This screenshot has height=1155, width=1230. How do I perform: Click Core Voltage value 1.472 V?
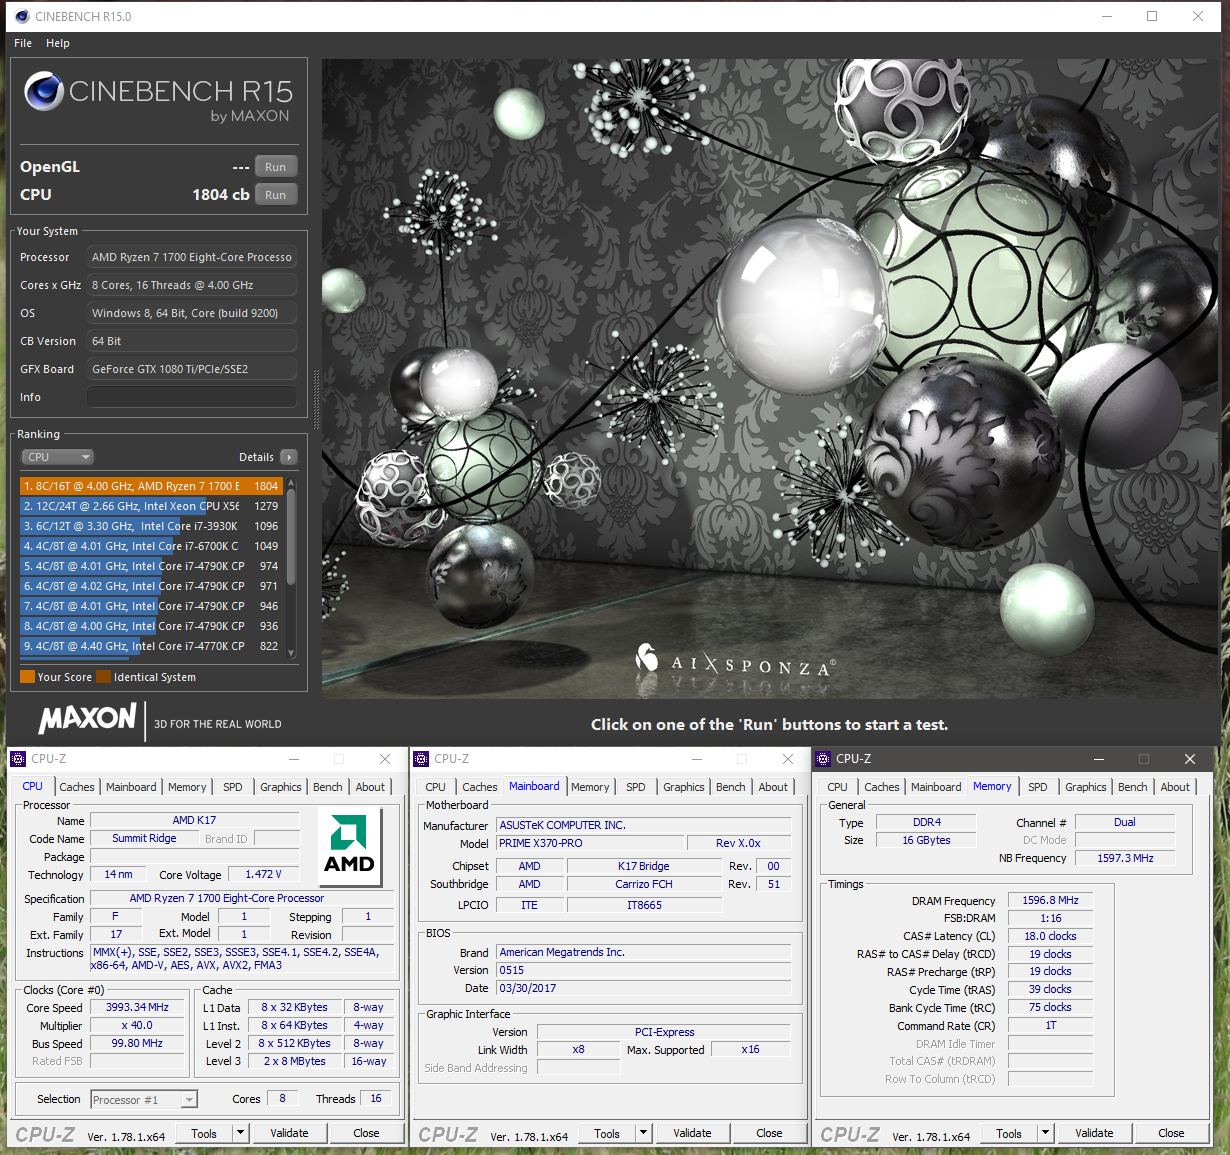[263, 874]
